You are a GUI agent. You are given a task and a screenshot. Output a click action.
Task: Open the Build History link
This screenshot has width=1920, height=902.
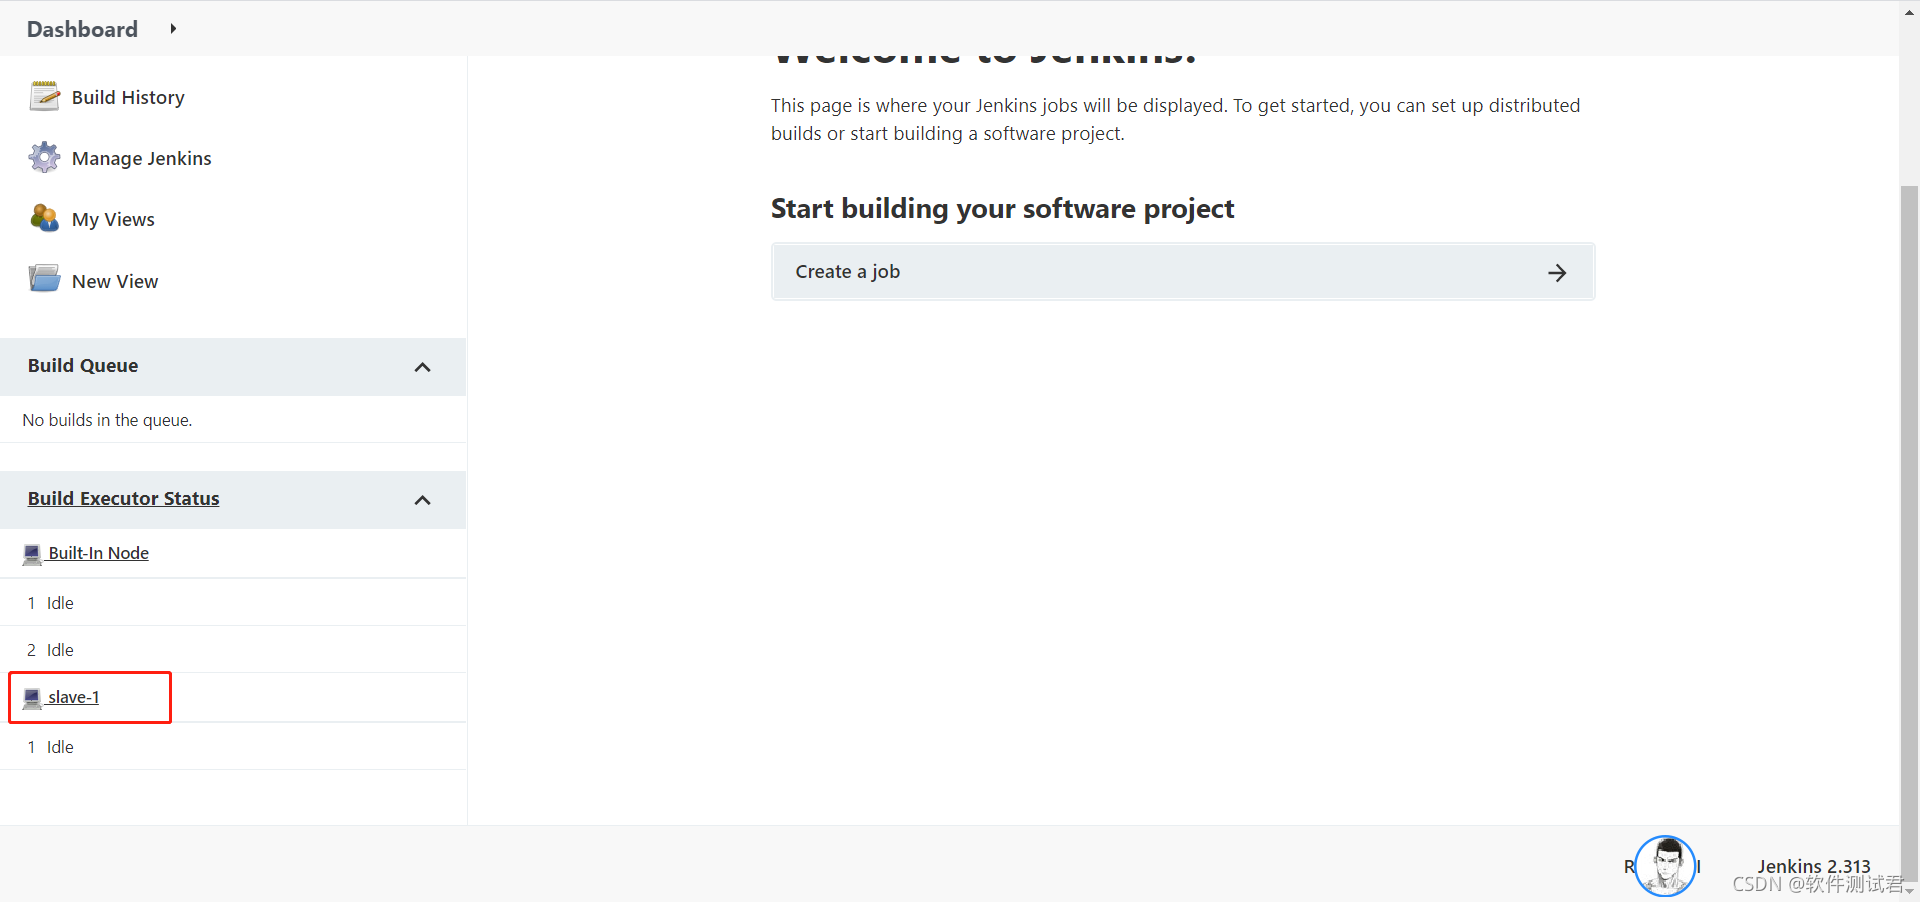(128, 97)
